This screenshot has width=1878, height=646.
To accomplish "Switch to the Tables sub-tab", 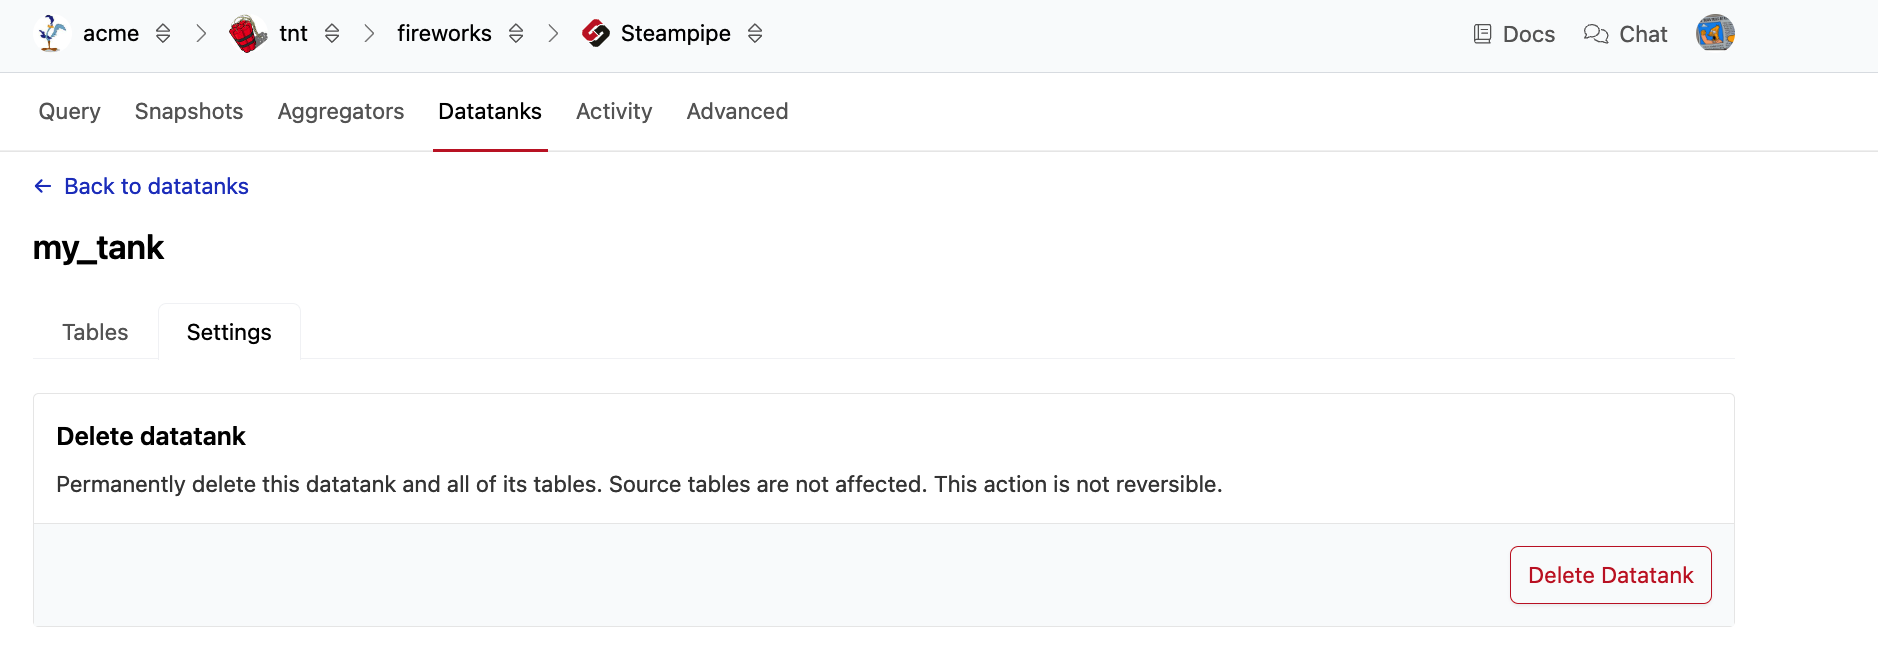I will [x=95, y=332].
